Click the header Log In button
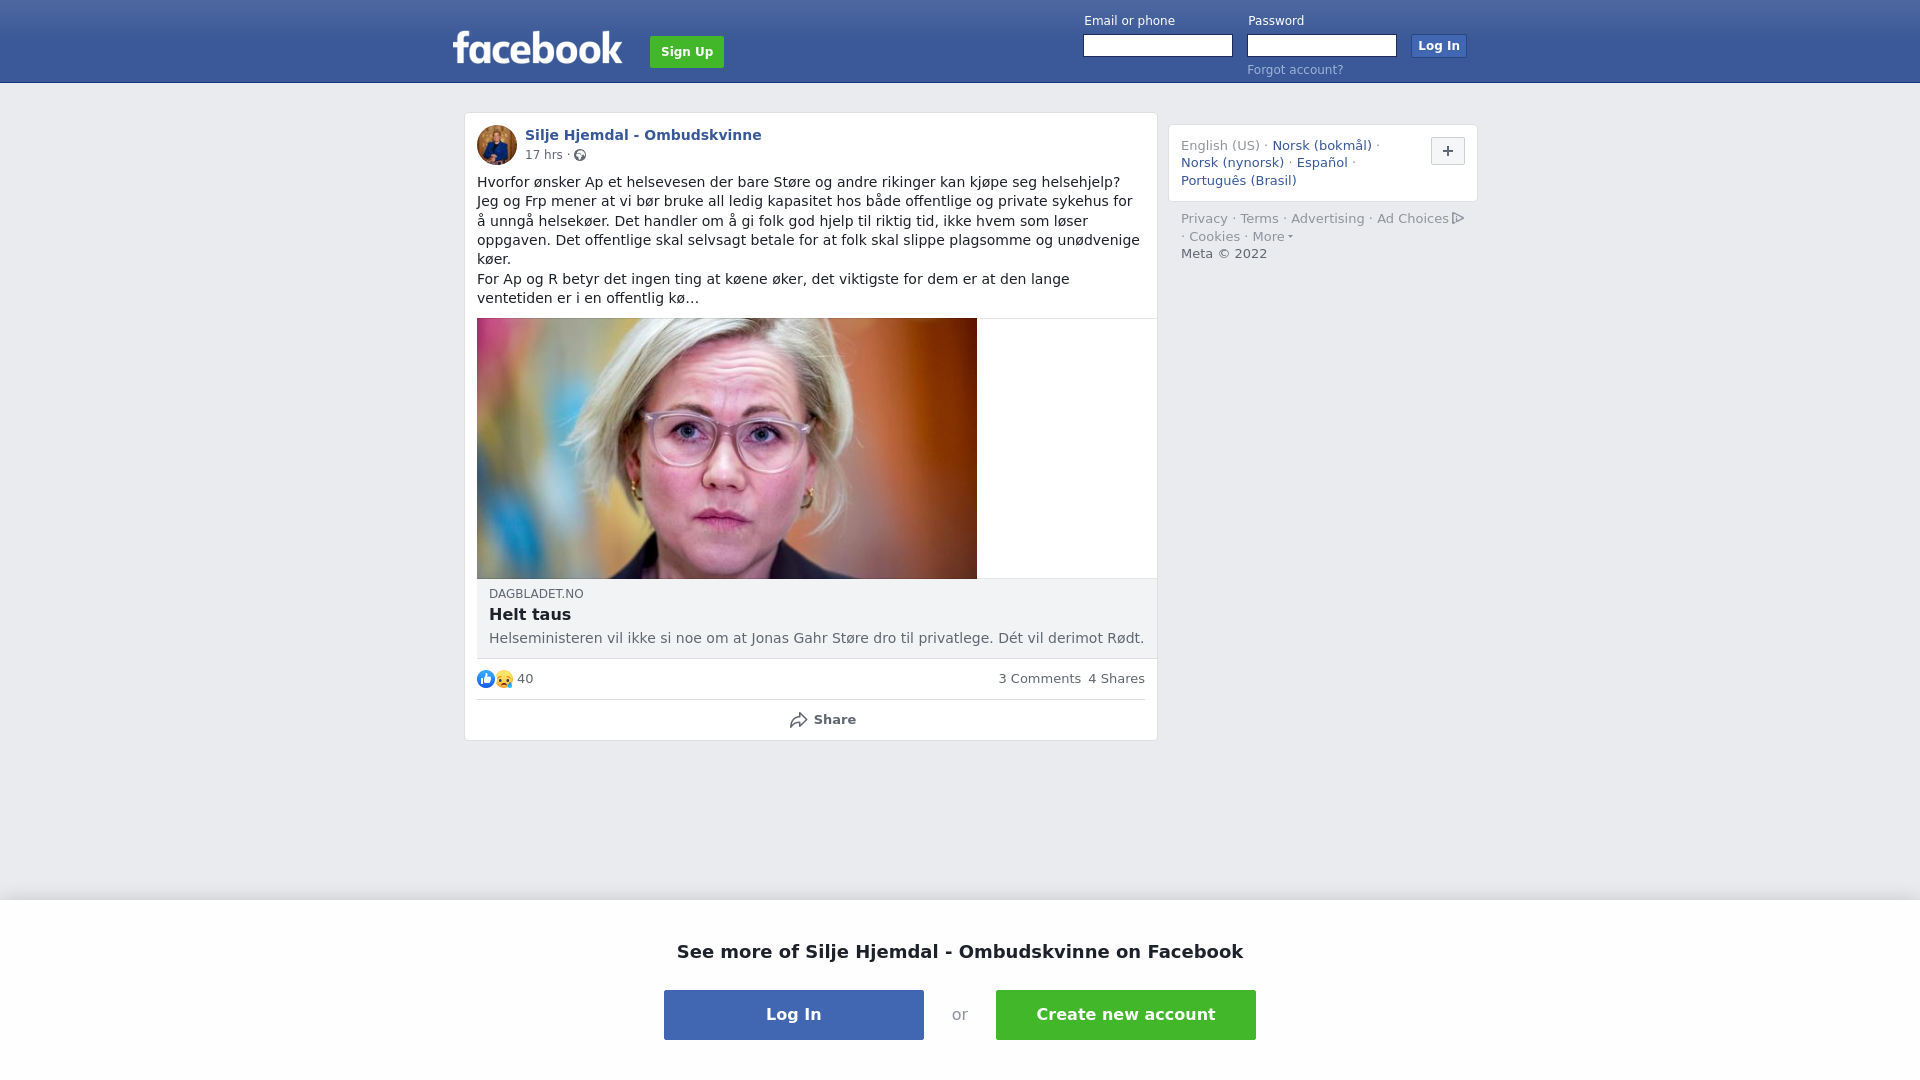Screen dimensions: 1920x1080 1439,46
